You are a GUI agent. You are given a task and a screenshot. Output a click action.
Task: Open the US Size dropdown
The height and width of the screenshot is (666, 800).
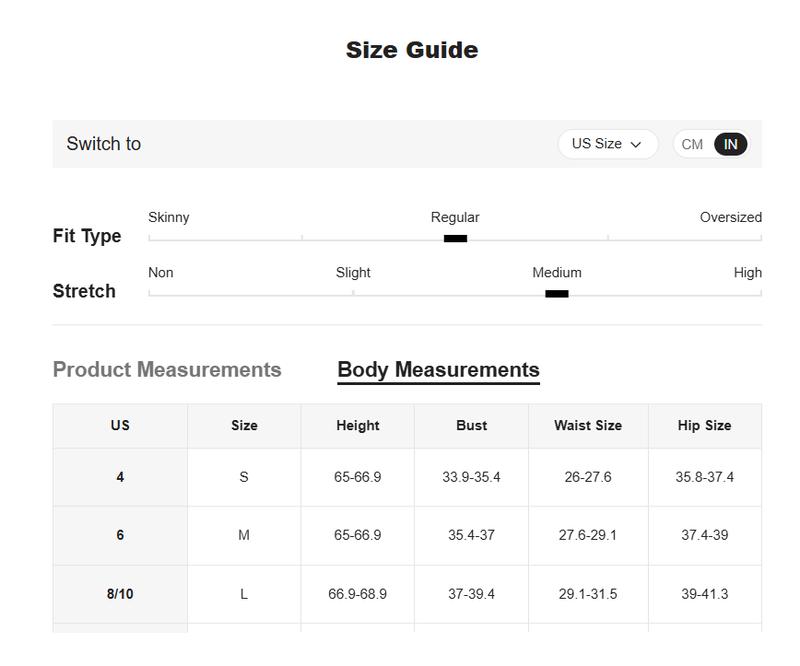607,144
